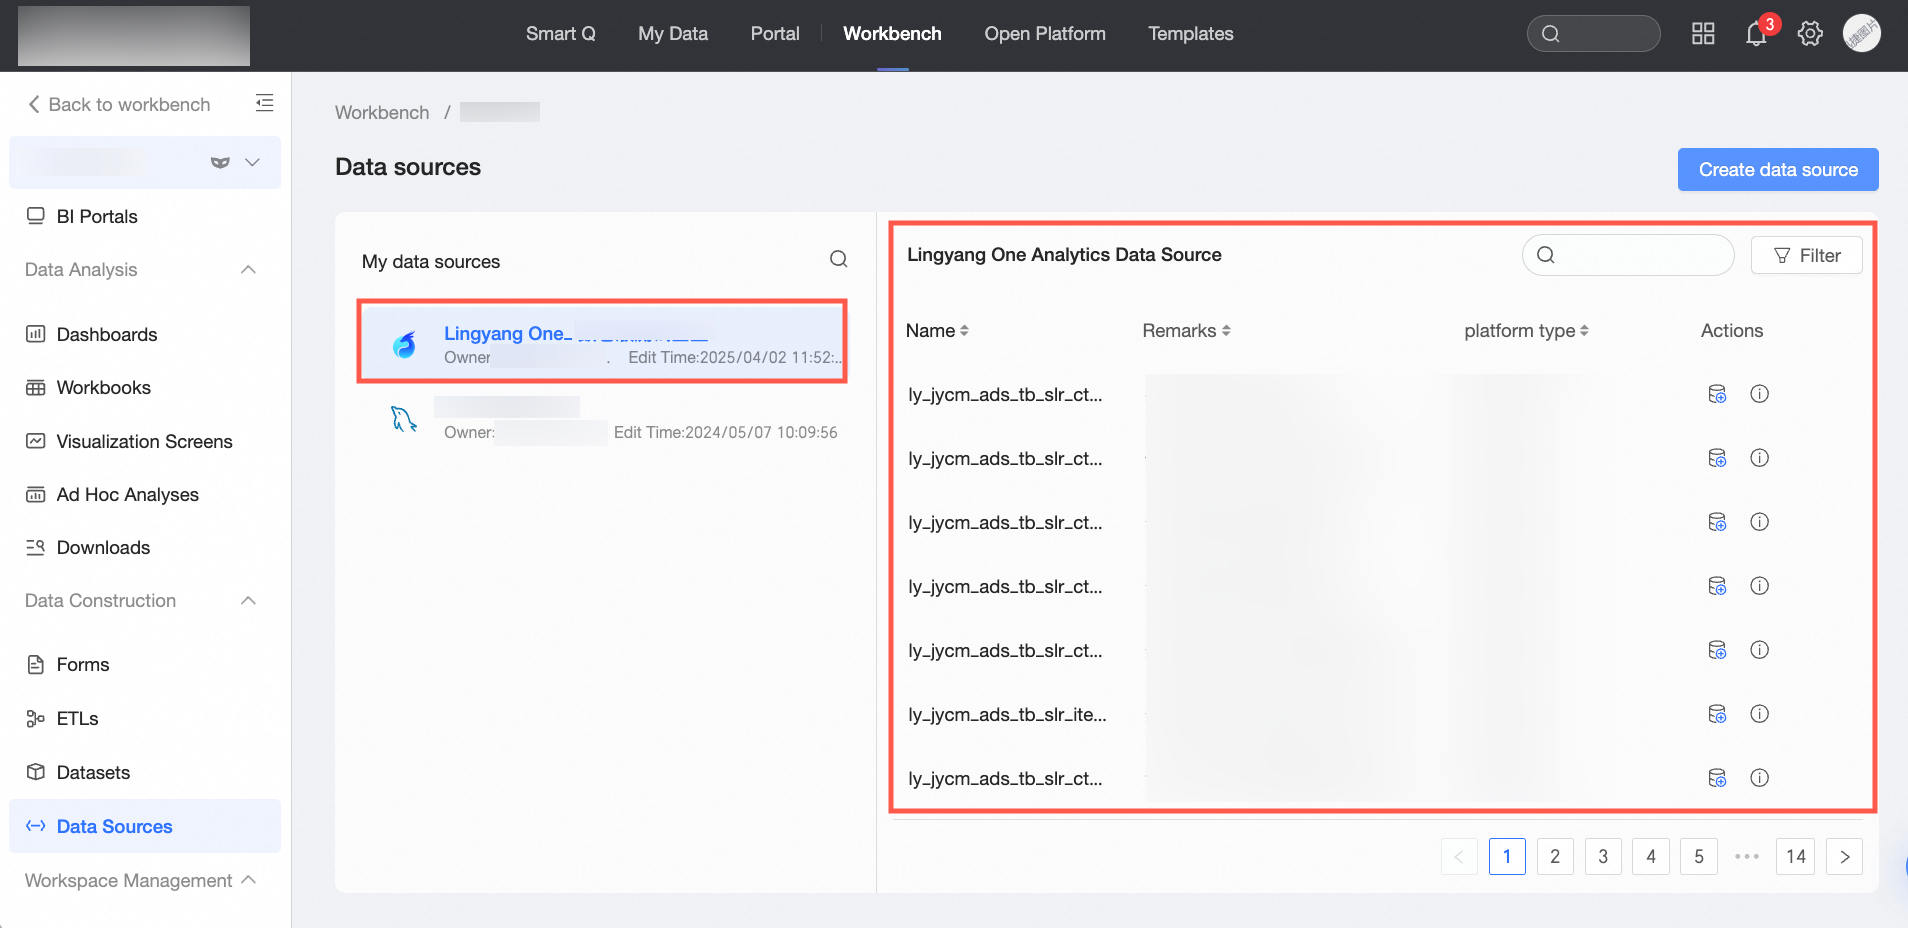Click Create data source button
This screenshot has width=1908, height=928.
[x=1778, y=170]
